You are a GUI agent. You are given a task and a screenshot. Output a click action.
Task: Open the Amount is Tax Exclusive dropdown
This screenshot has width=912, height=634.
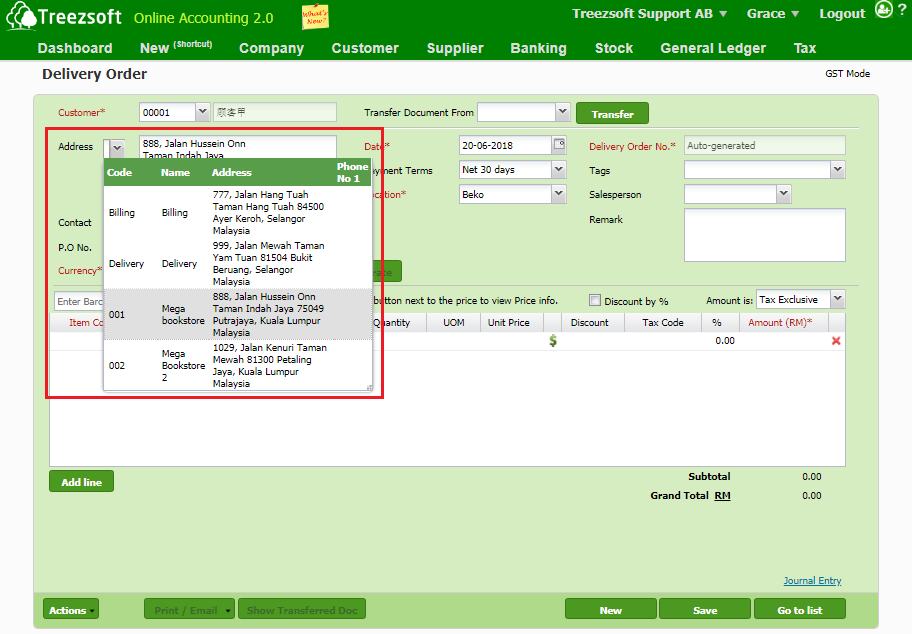(x=837, y=300)
